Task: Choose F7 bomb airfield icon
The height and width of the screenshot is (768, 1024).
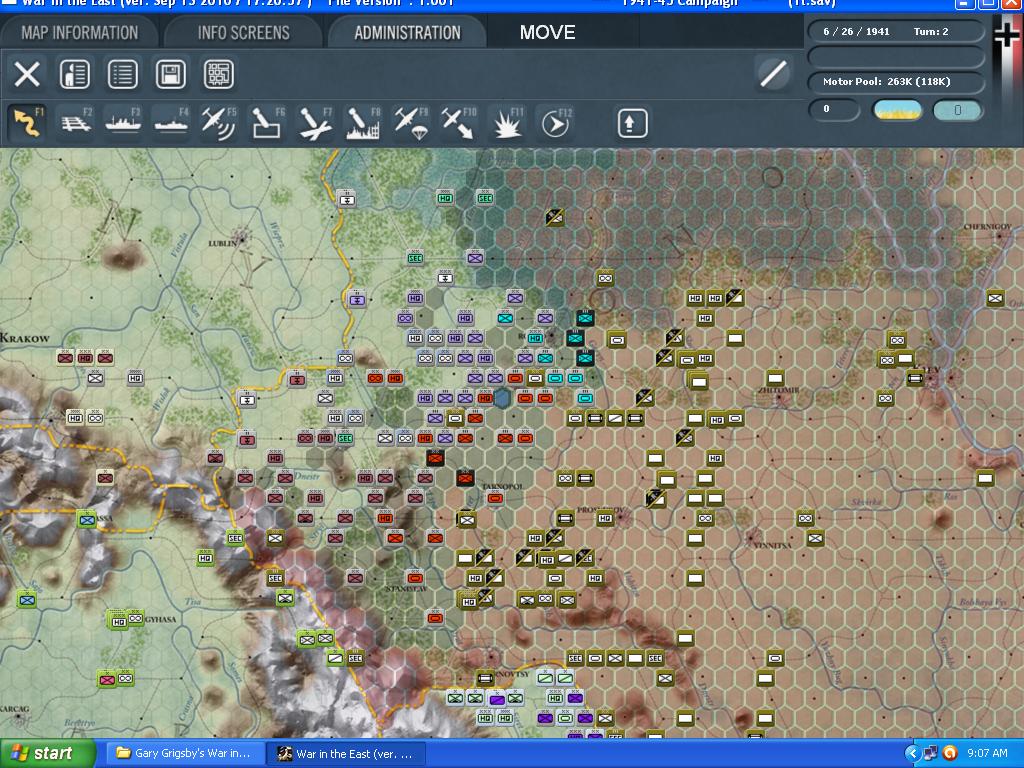Action: 315,123
